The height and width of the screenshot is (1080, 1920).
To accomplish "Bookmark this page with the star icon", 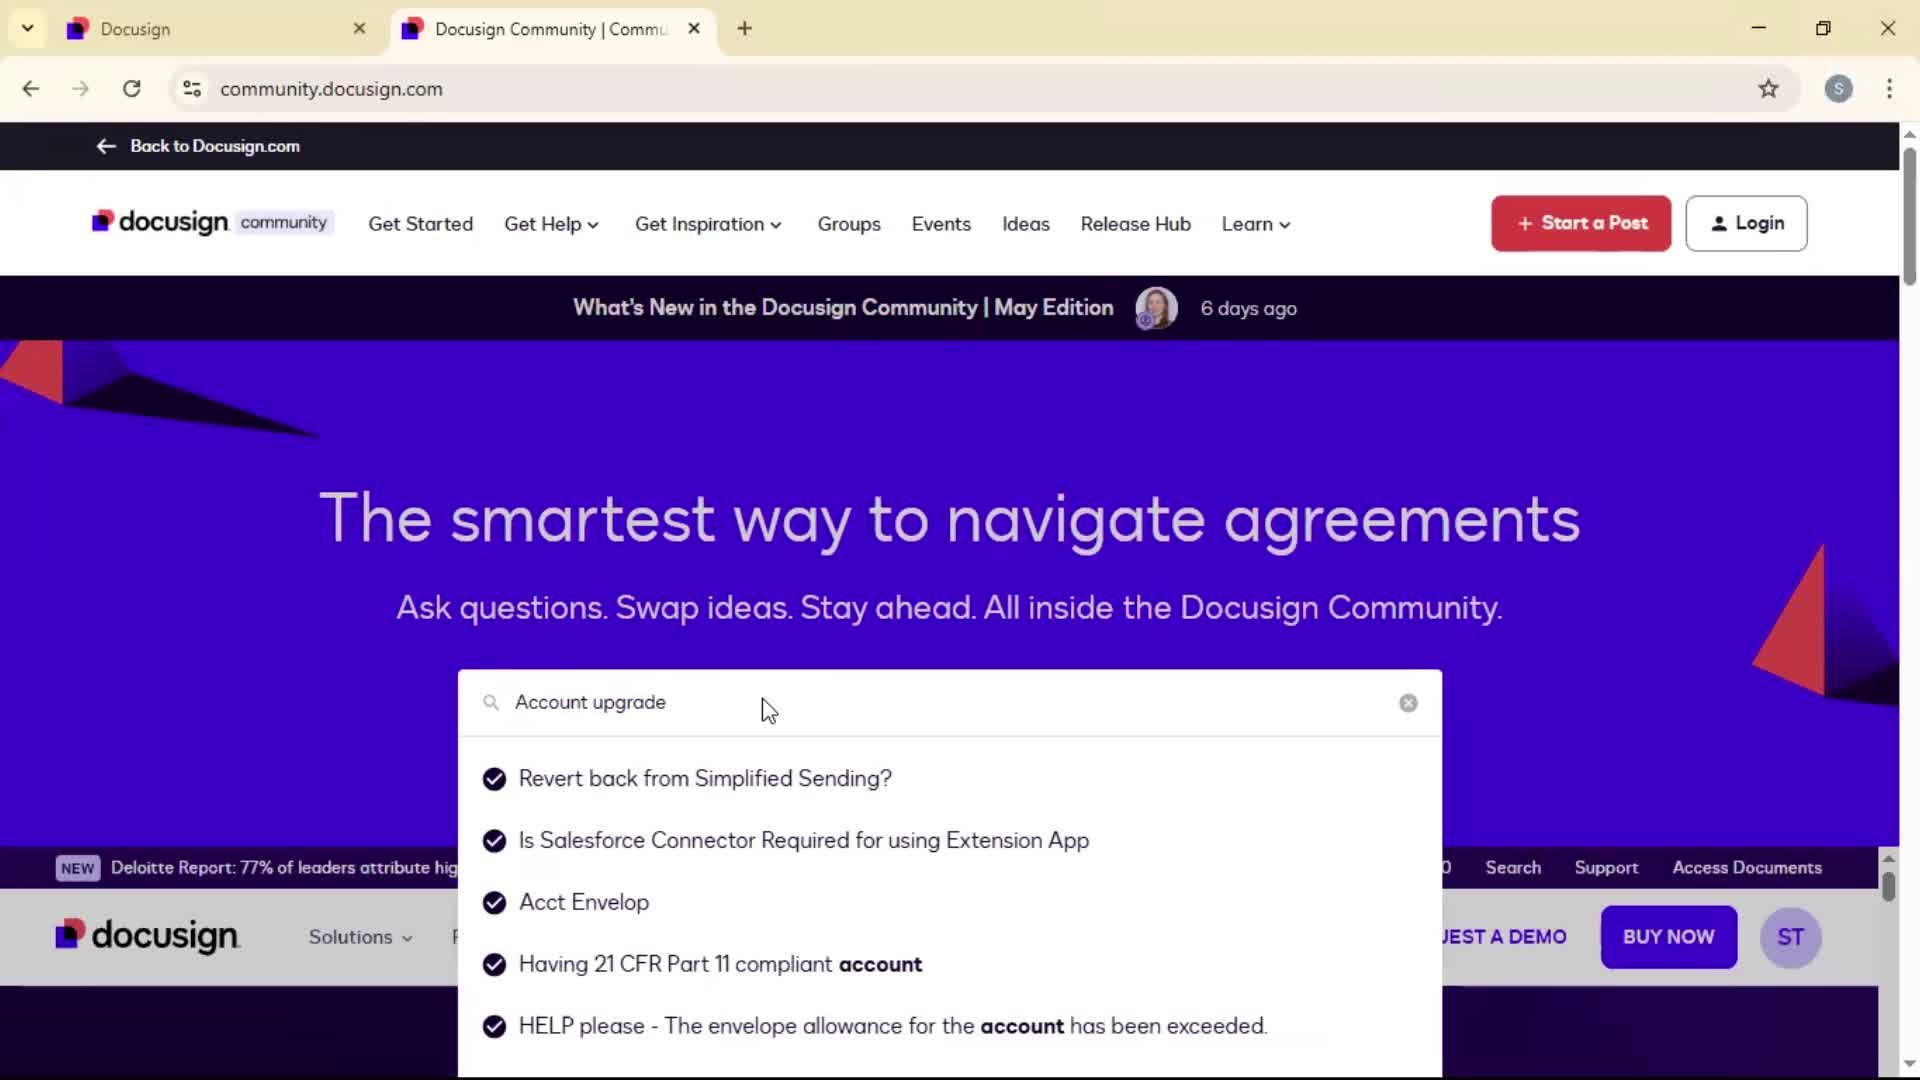I will (1768, 89).
